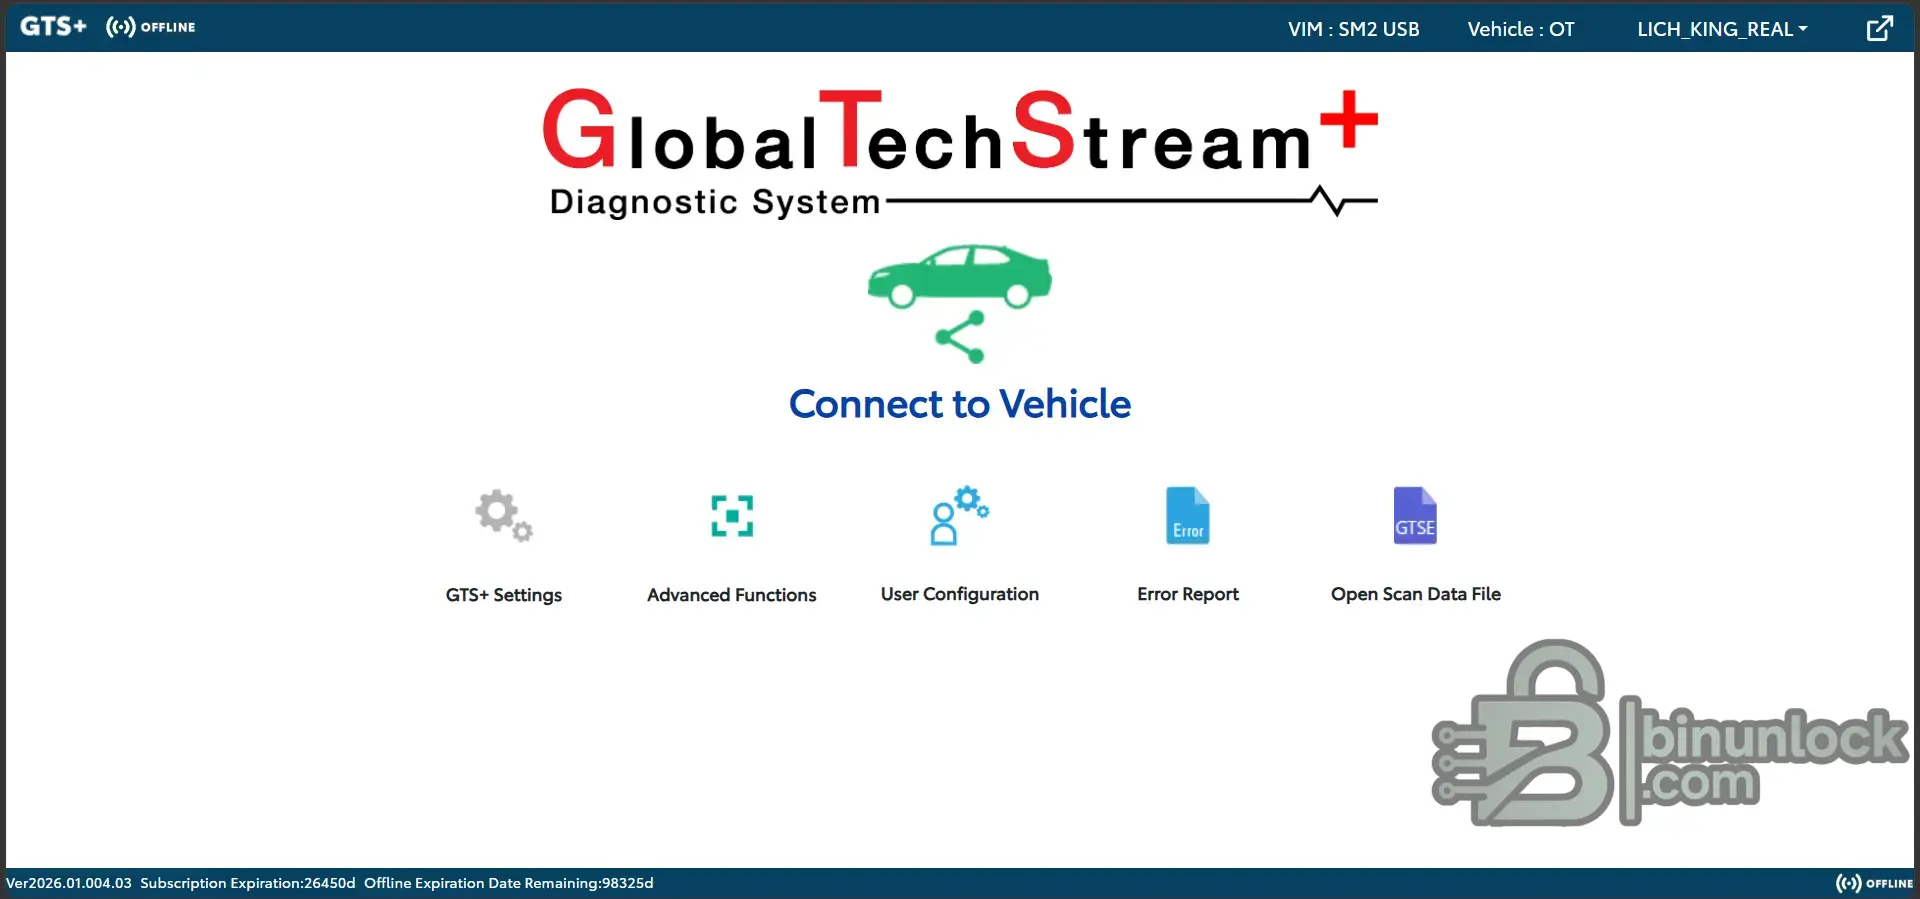Viewport: 1920px width, 899px height.
Task: Click the VIM : SM2 USB text
Action: (x=1354, y=29)
